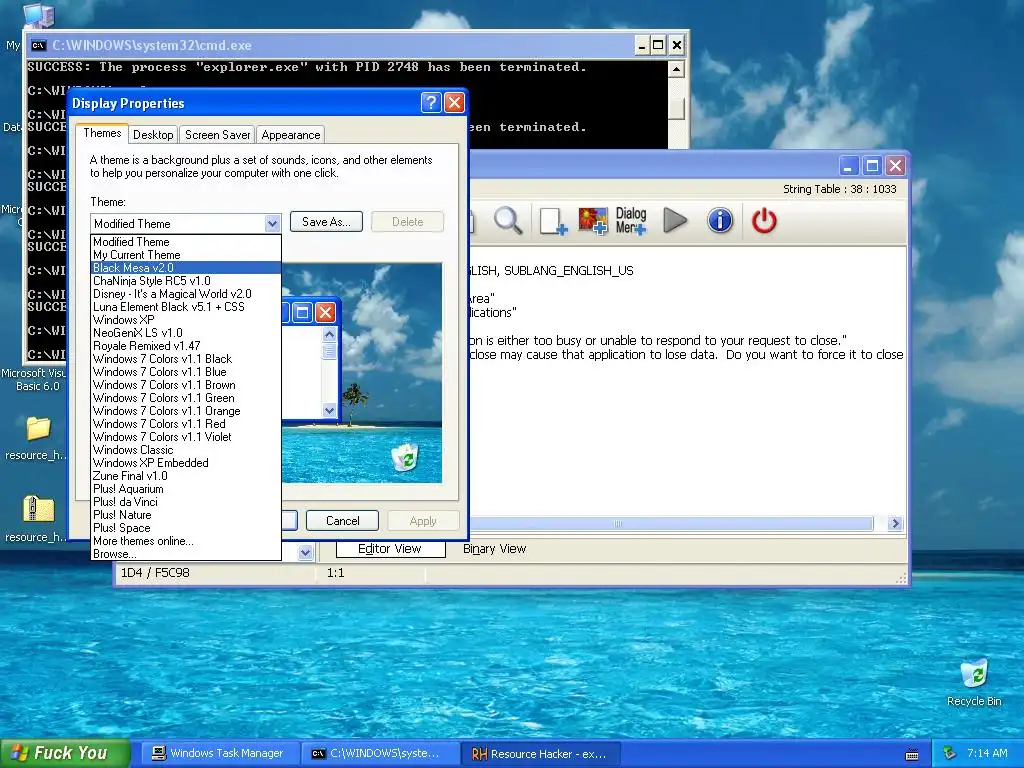The width and height of the screenshot is (1024, 768).
Task: Pick Luna Element Black v5.1 + CSS
Action: pos(185,307)
